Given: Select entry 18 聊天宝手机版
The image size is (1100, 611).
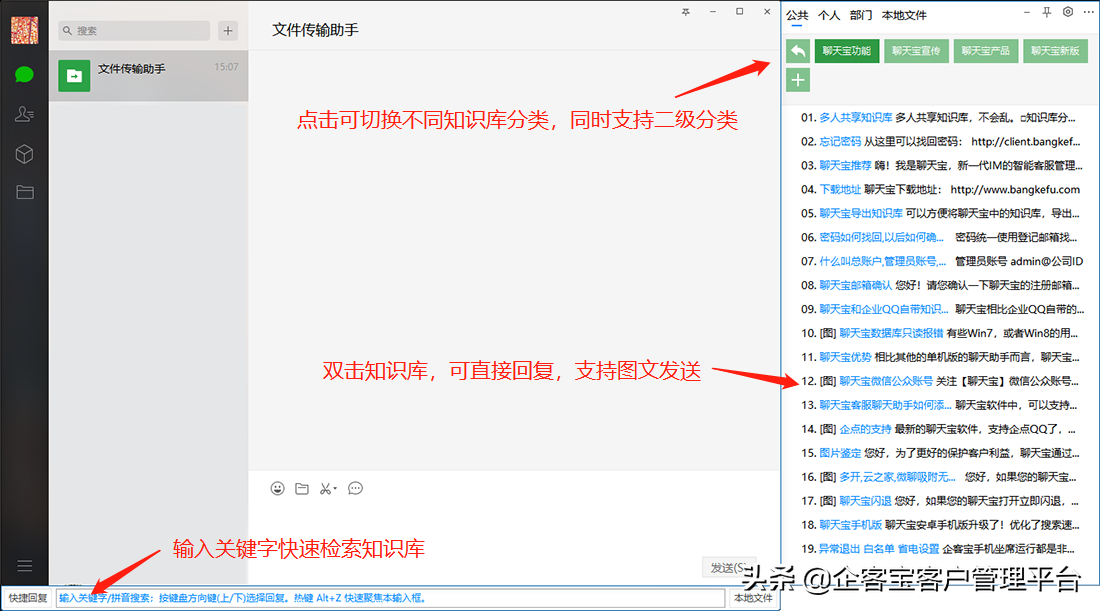Looking at the screenshot, I should (x=939, y=525).
